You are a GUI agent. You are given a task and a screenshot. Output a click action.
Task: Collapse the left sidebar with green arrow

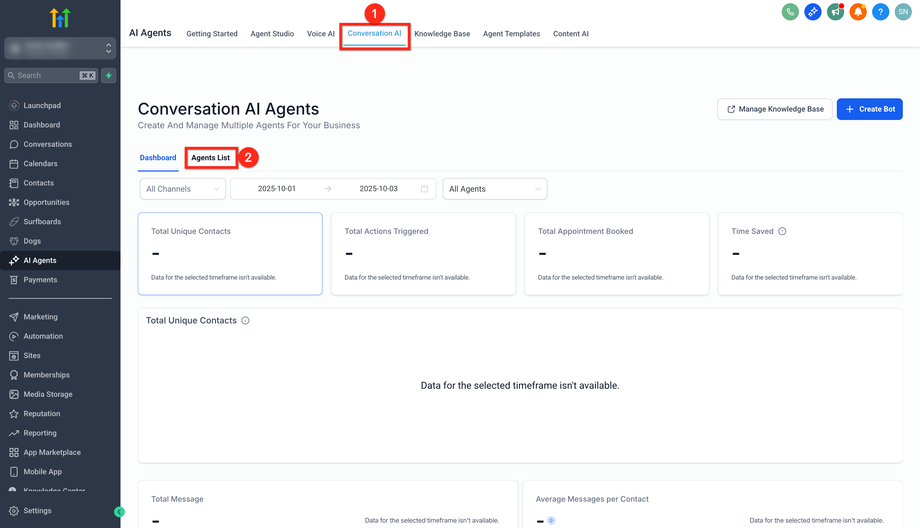[120, 511]
